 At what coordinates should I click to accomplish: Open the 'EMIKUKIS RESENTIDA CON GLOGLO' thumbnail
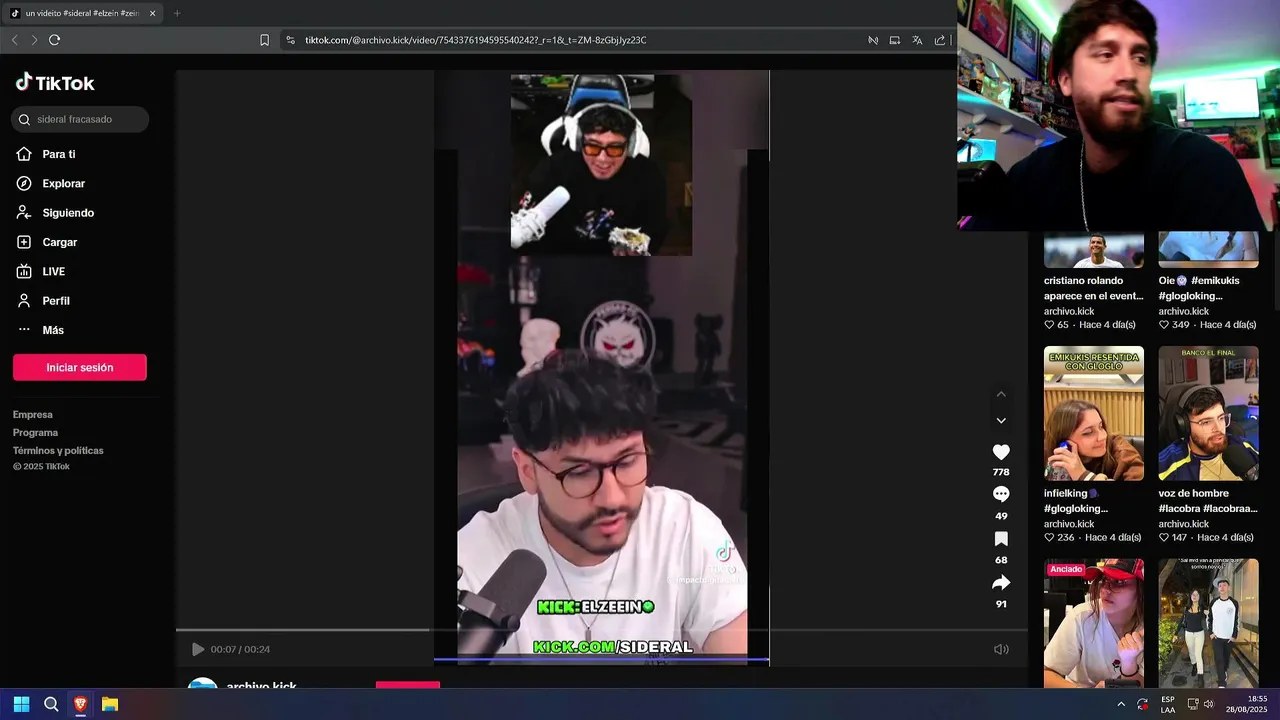[x=1094, y=413]
